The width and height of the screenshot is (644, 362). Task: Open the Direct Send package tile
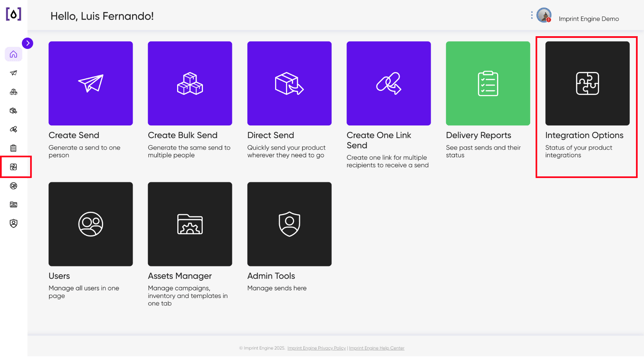pyautogui.click(x=289, y=83)
